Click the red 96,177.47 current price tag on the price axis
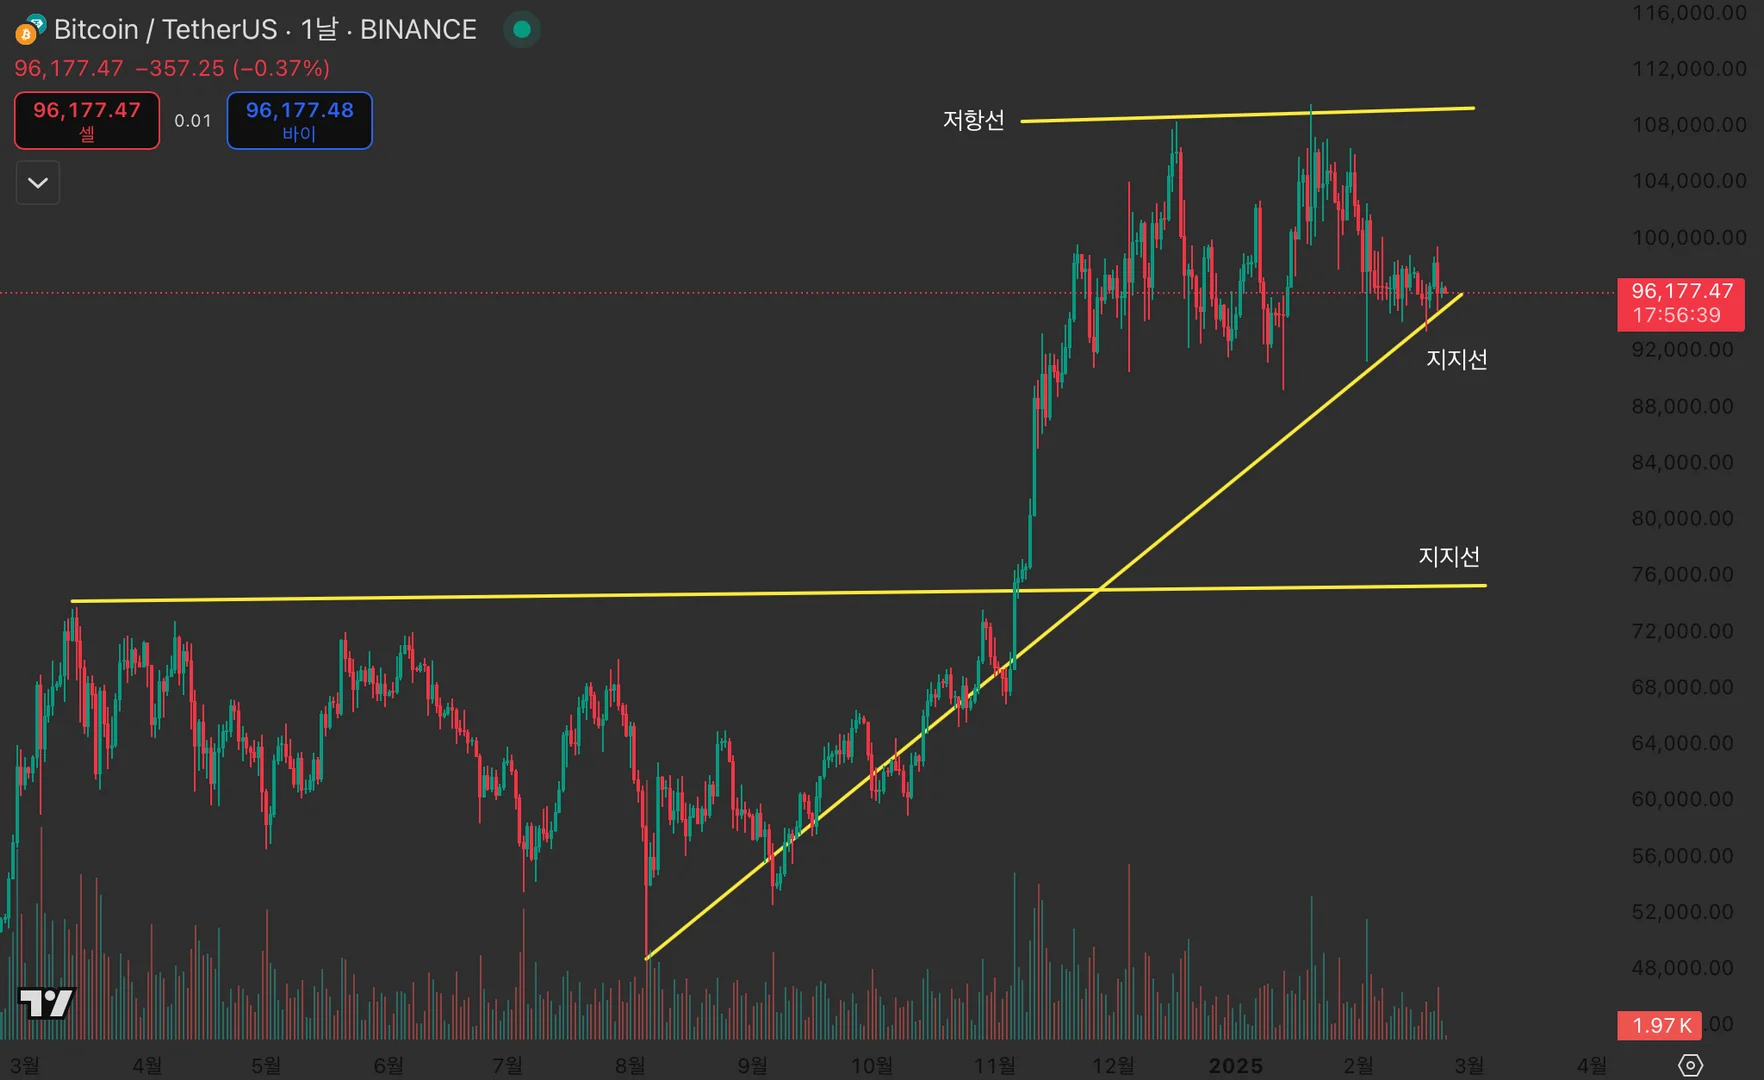Screen dimensions: 1764x1080 point(1681,303)
